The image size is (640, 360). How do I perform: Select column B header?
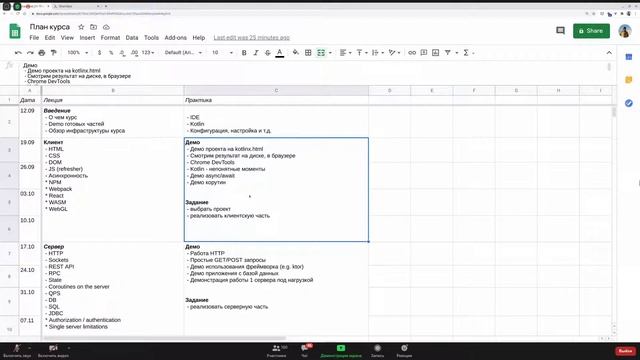click(x=113, y=90)
